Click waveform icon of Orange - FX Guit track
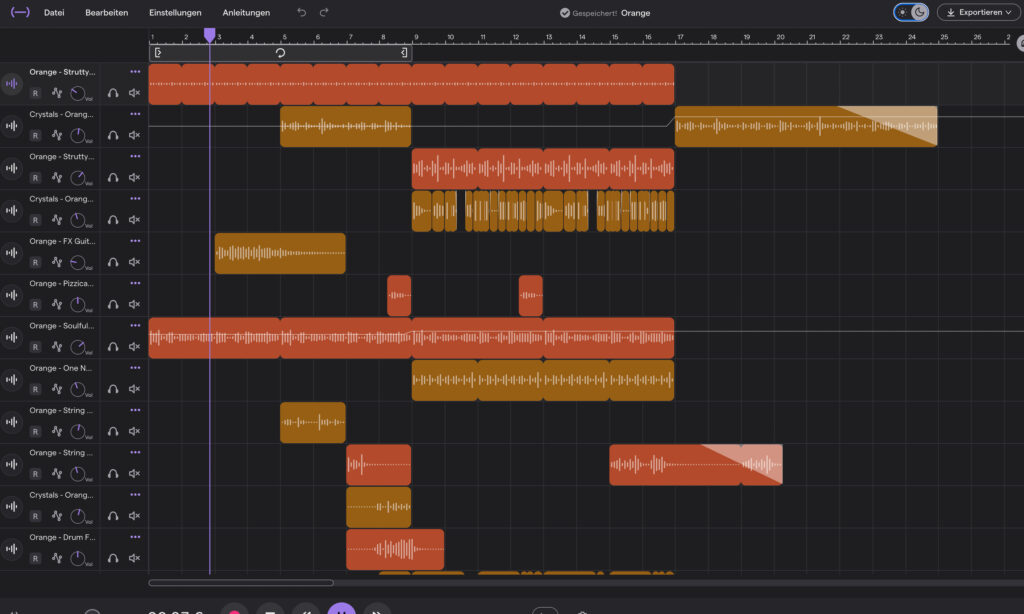Viewport: 1024px width, 614px height. pos(12,253)
